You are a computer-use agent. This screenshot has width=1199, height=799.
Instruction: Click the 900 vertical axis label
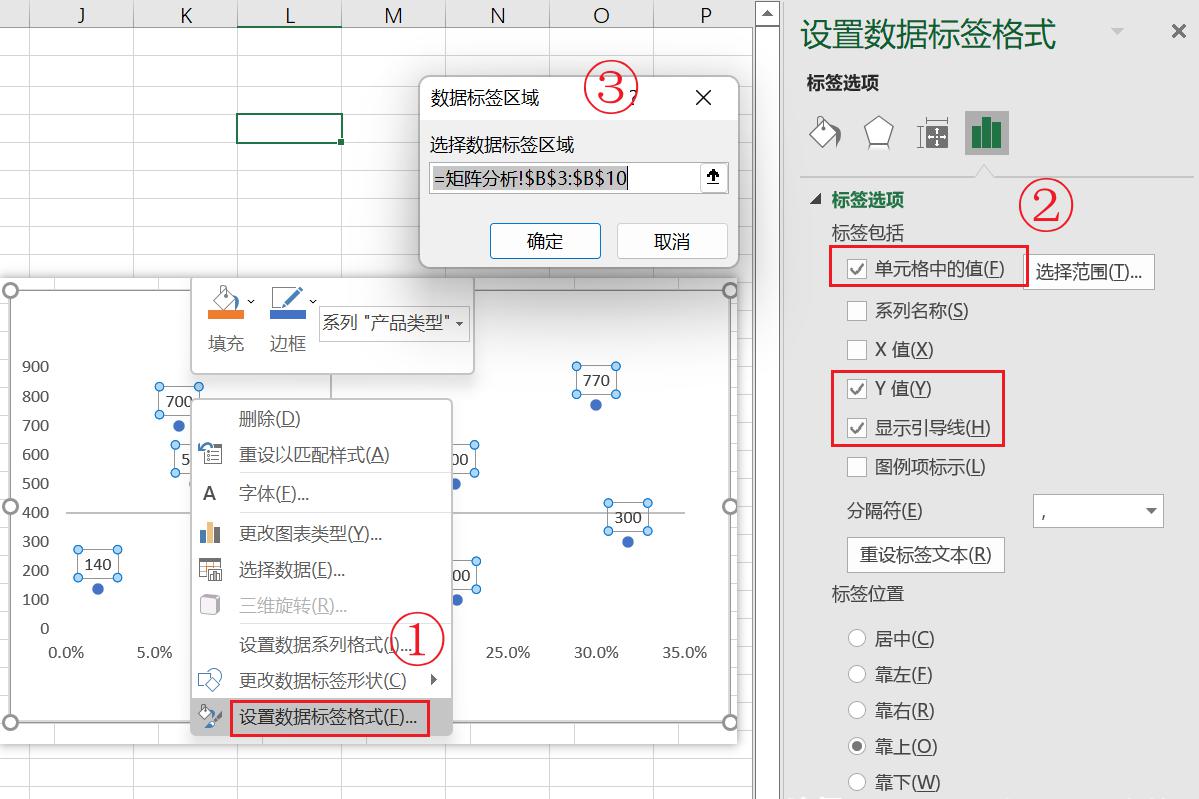tap(35, 366)
